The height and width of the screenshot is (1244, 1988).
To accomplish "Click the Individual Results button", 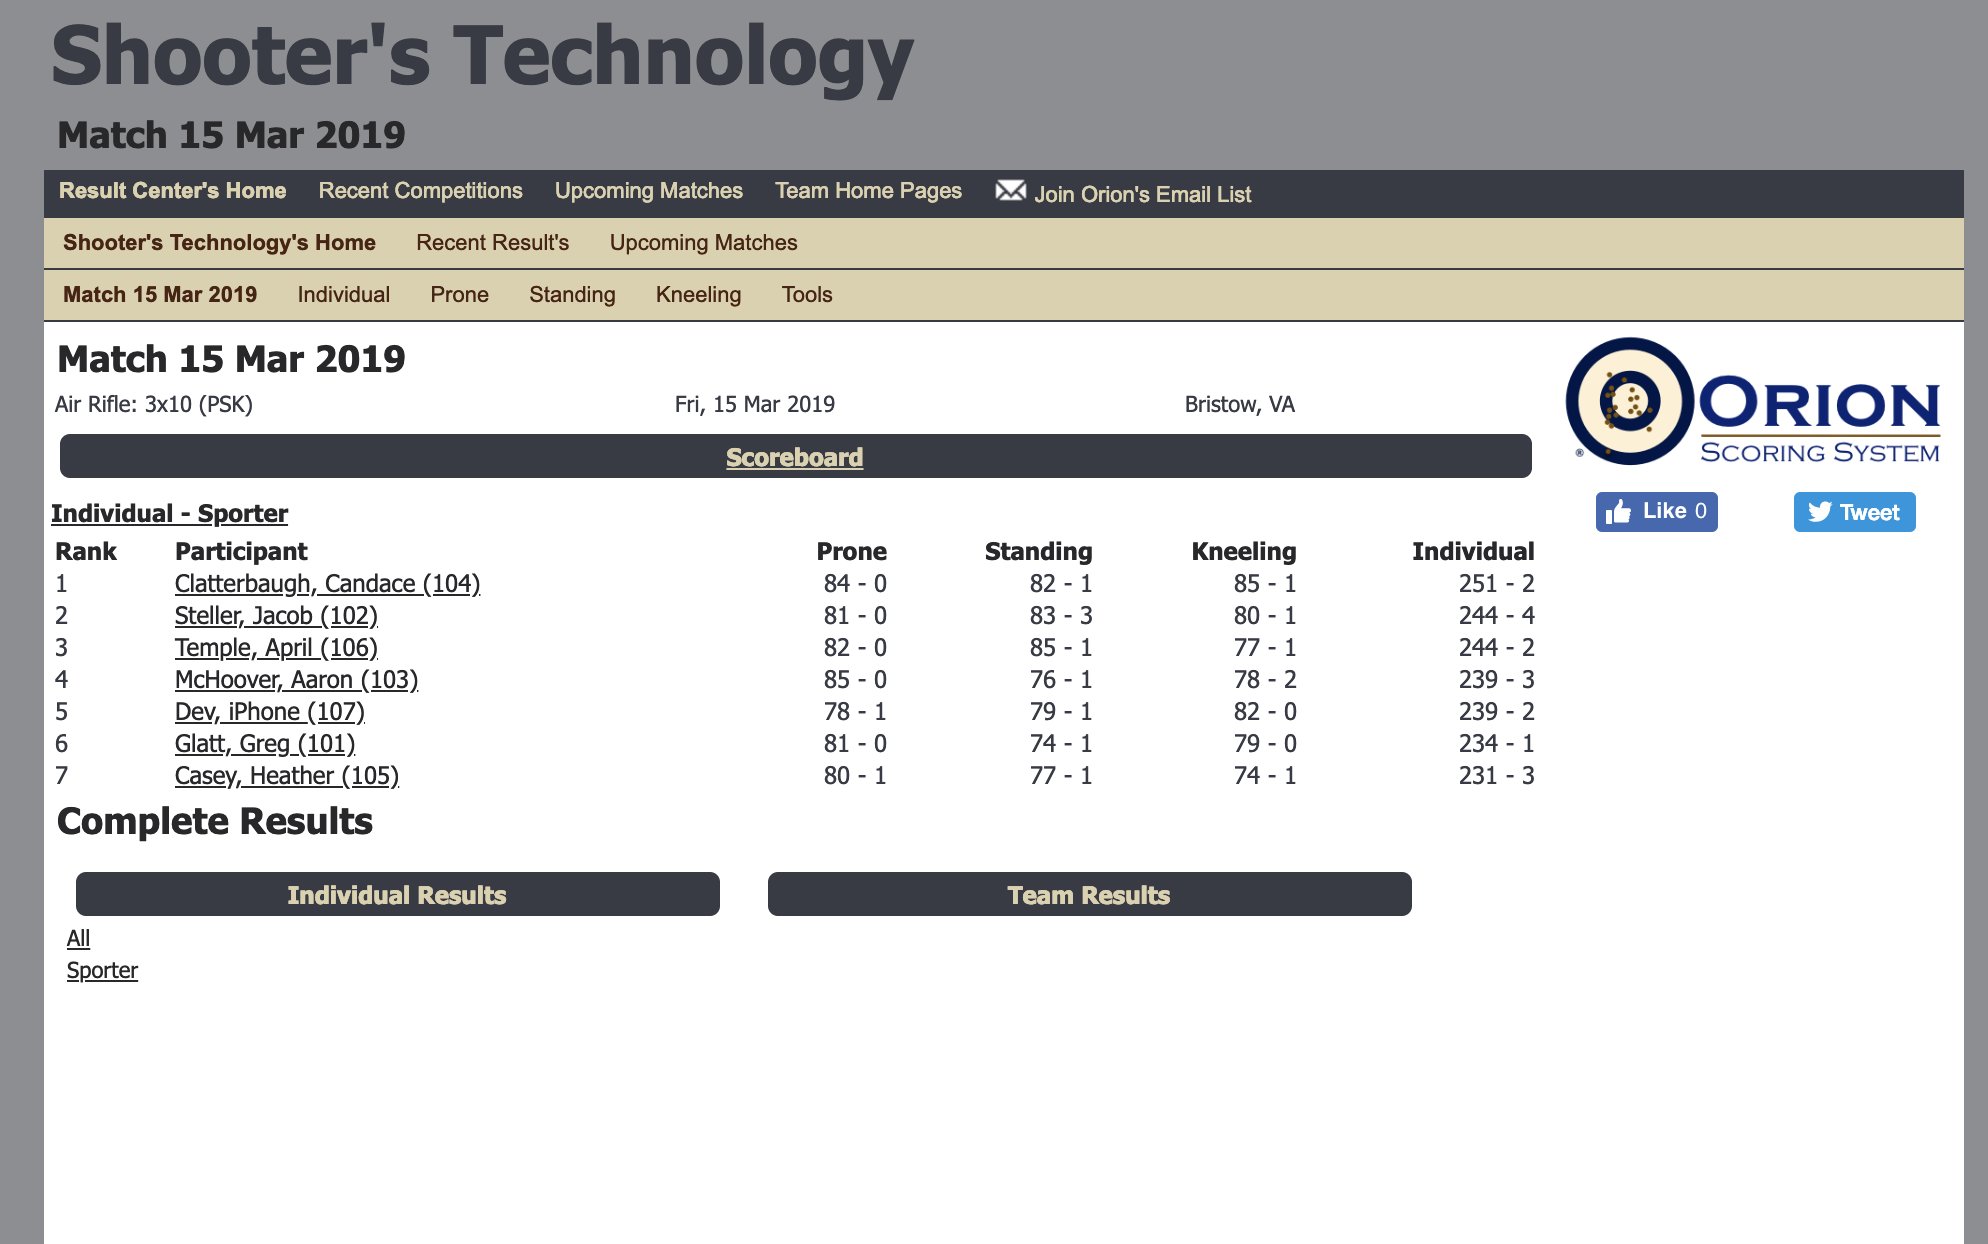I will (x=397, y=895).
